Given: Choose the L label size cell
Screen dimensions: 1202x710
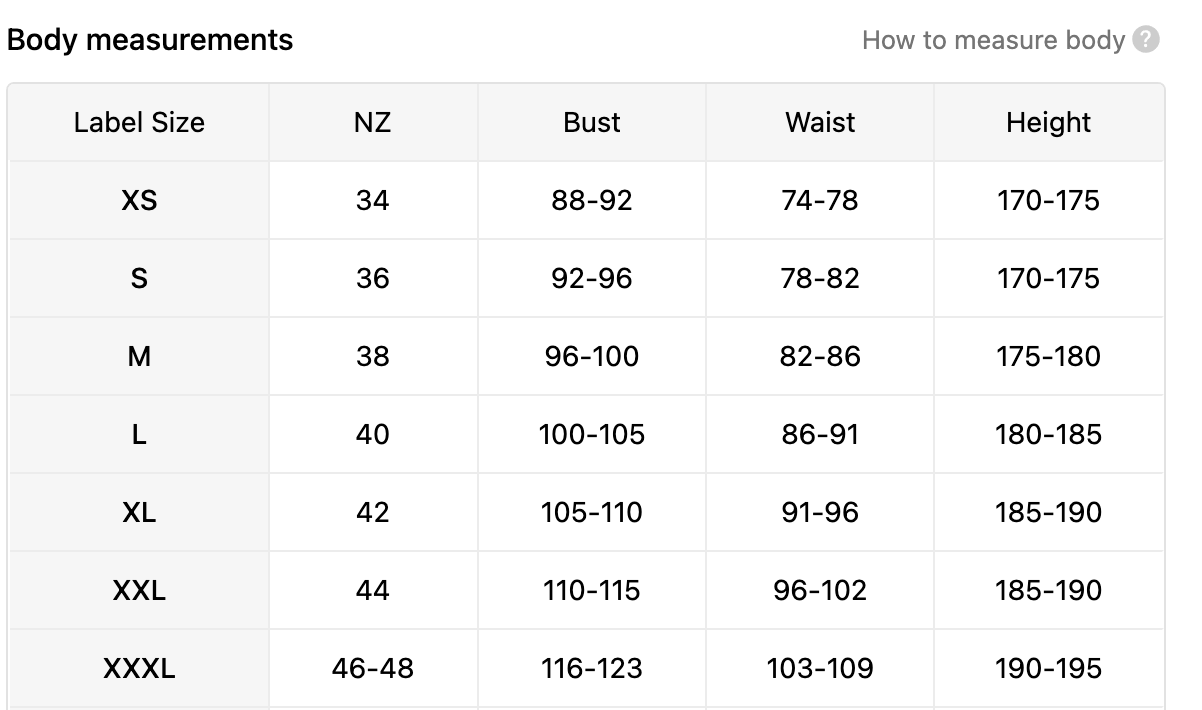Looking at the screenshot, I should point(139,434).
